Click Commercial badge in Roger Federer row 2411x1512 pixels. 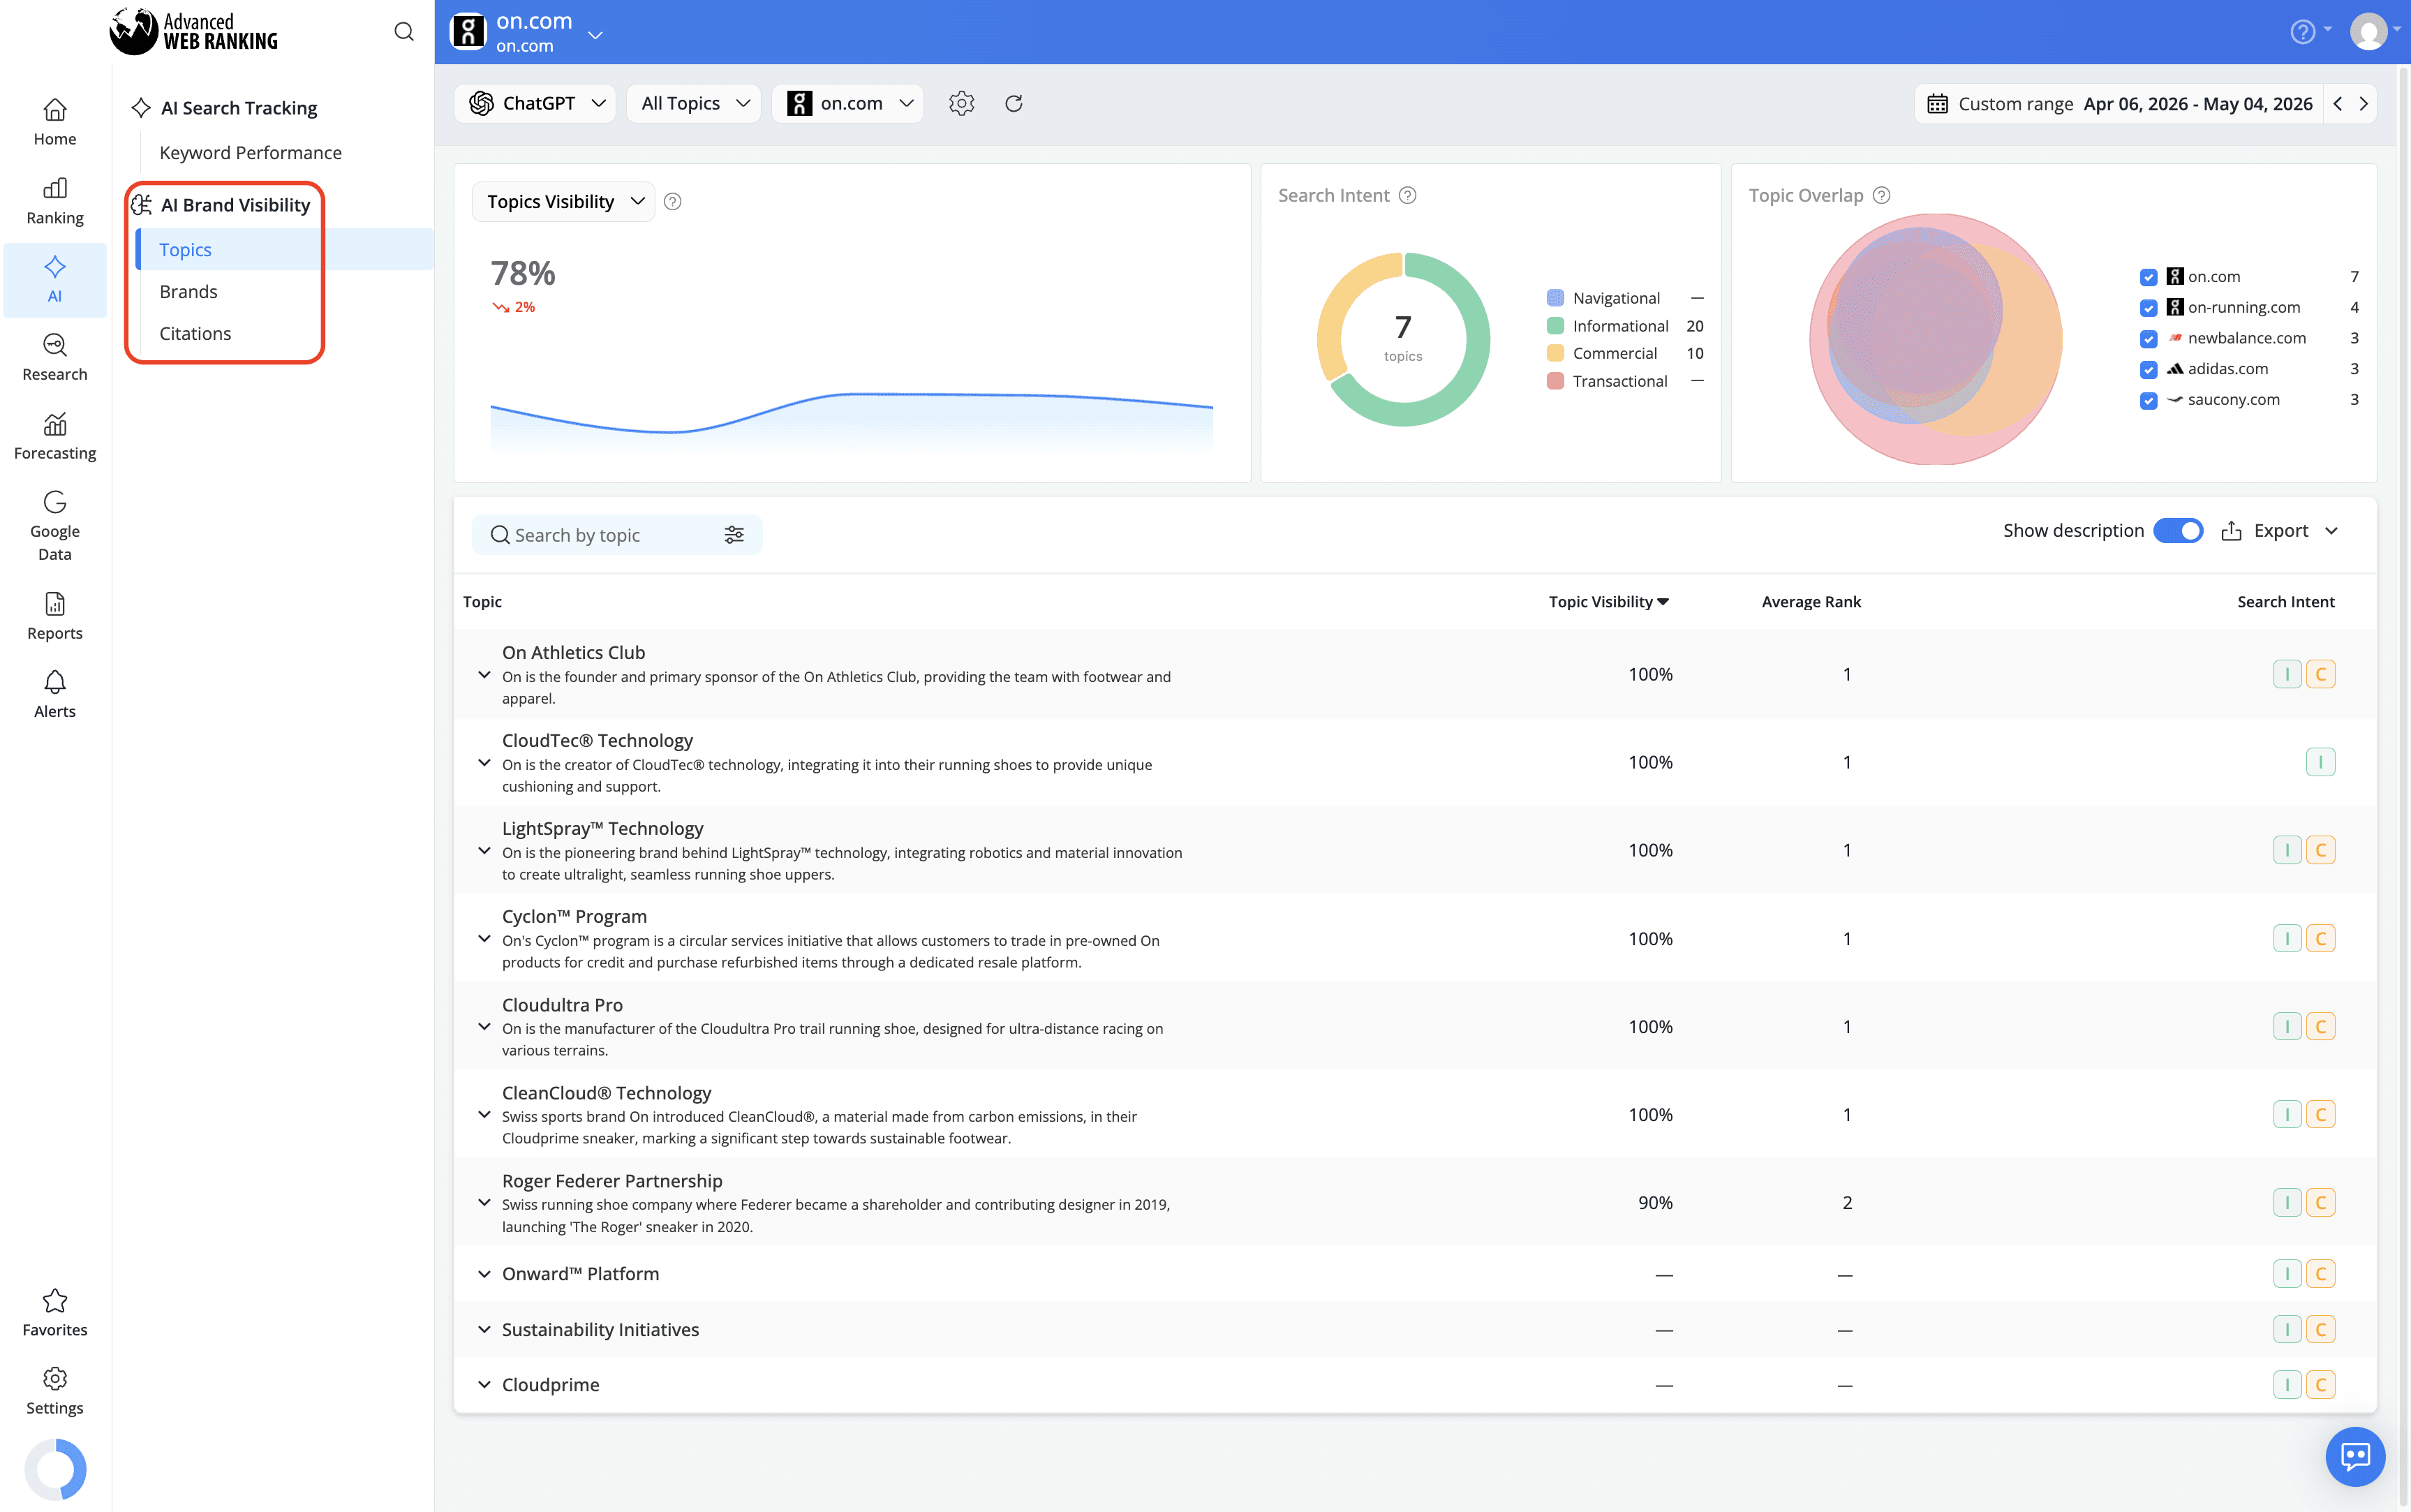[x=2320, y=1203]
